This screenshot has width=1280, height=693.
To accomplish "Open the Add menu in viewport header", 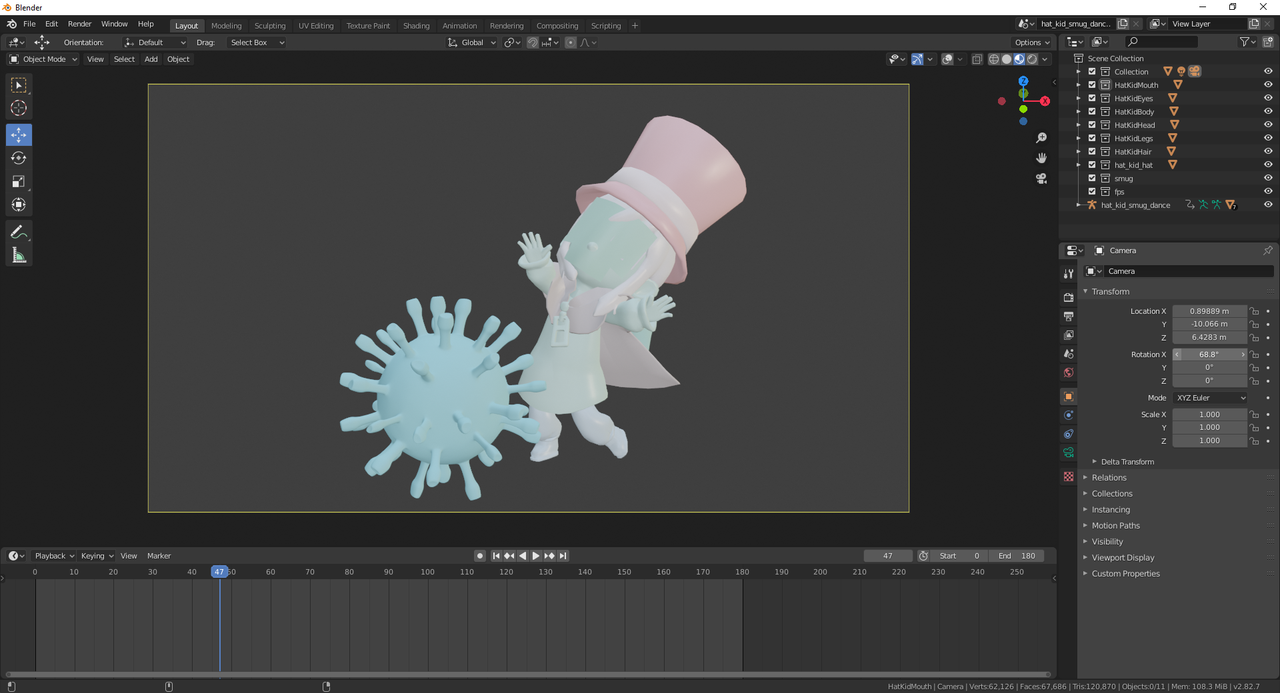I will point(151,59).
